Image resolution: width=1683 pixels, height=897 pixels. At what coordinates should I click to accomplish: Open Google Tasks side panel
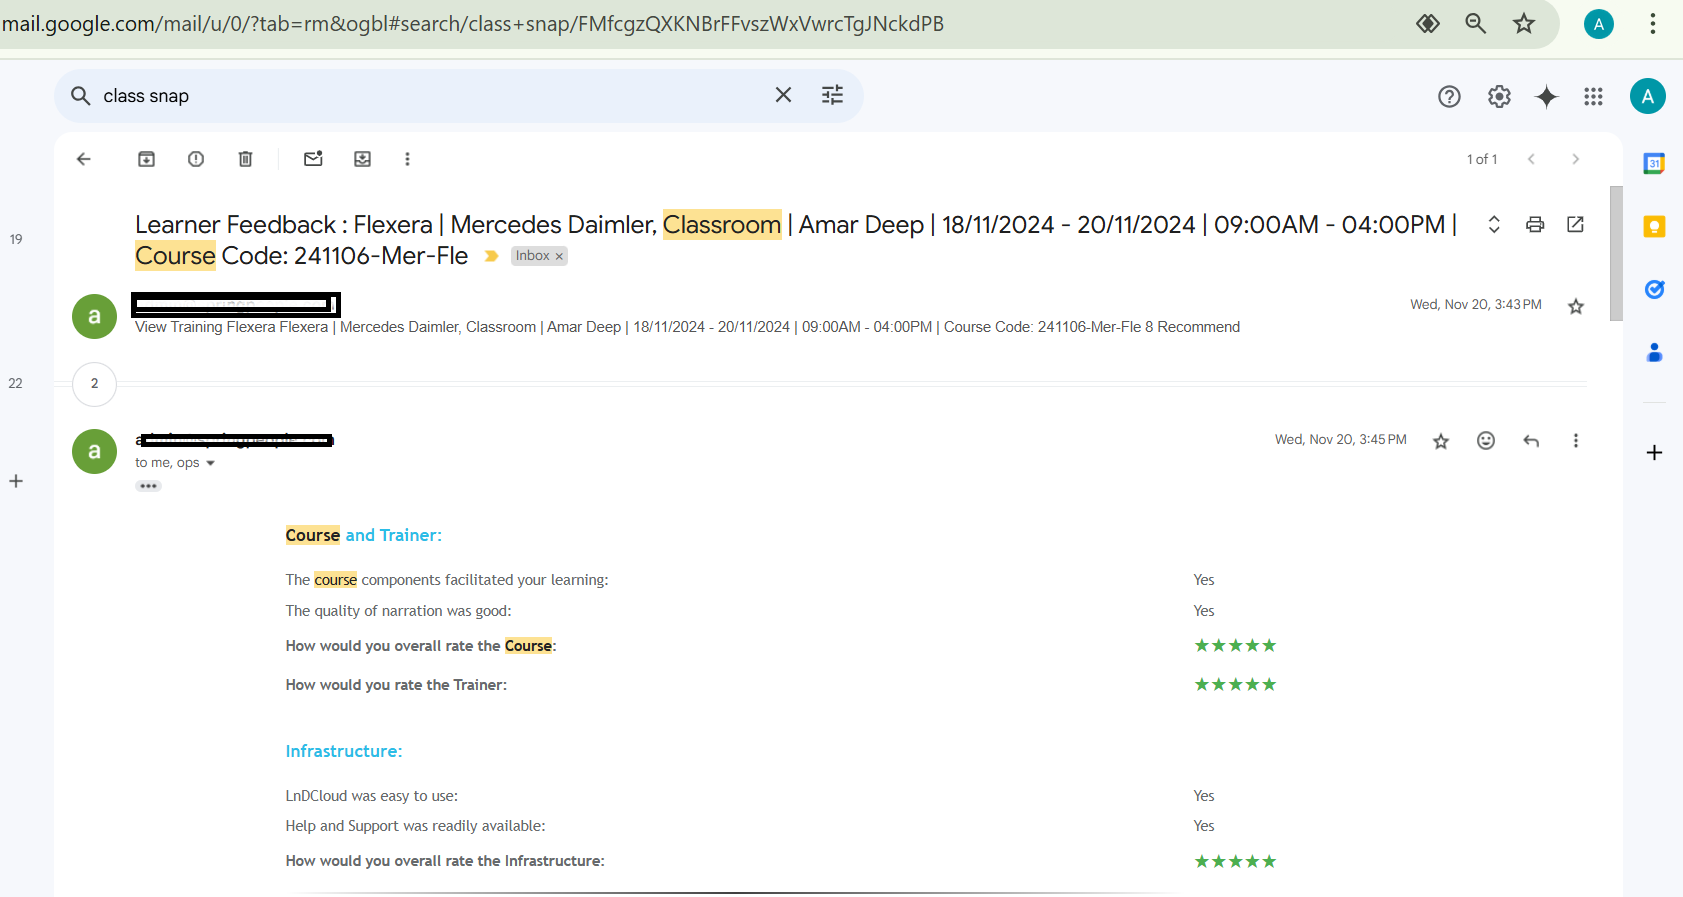coord(1654,289)
